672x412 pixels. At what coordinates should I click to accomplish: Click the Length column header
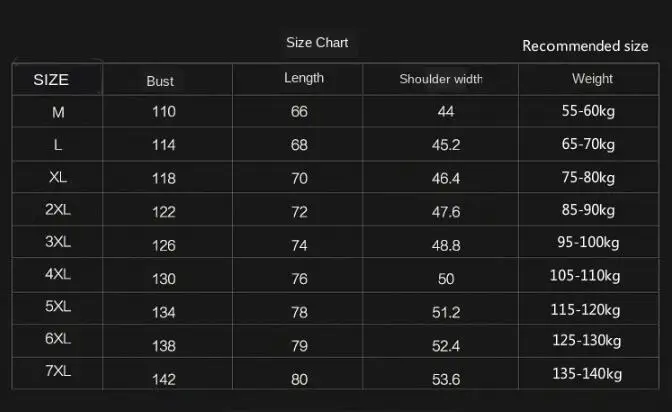point(304,78)
